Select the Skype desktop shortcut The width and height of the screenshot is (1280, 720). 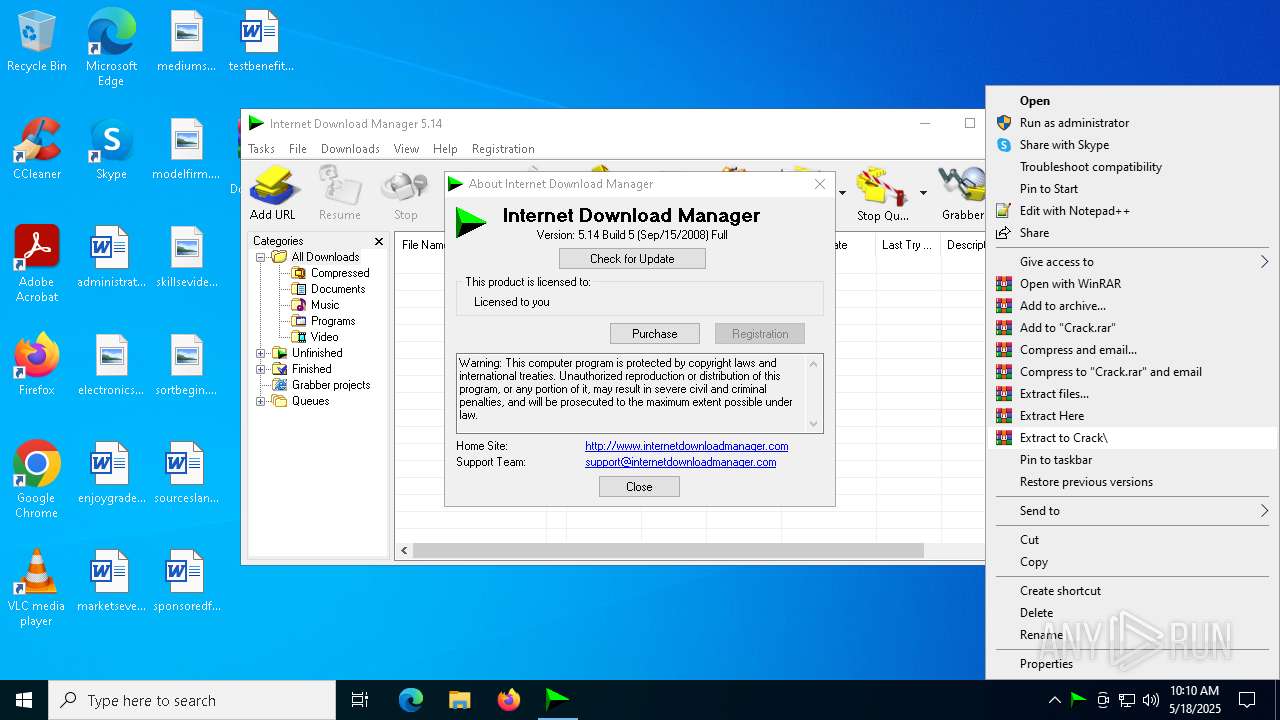(111, 150)
